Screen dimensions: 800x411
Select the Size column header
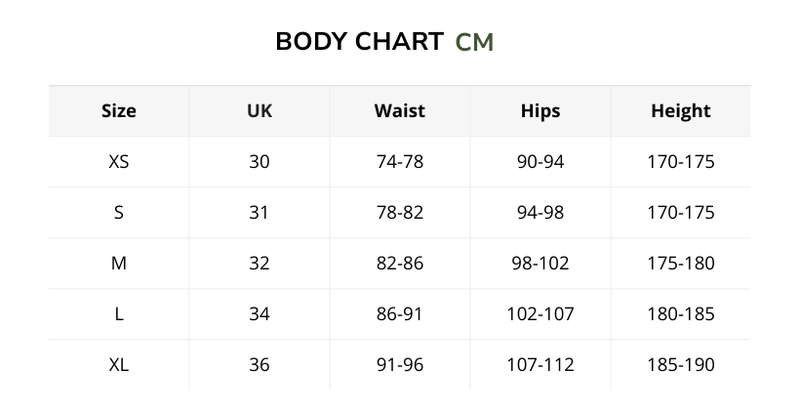[119, 111]
